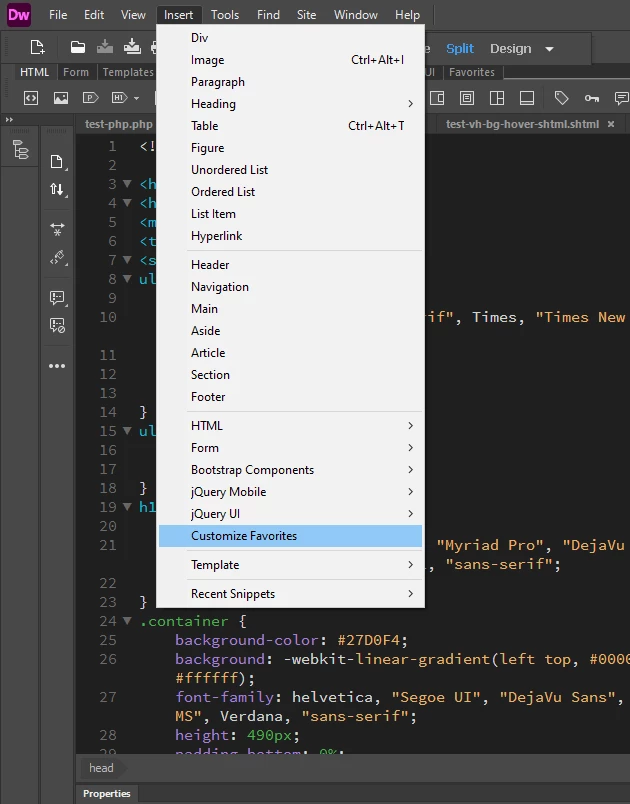Choose Table from the Insert menu
The width and height of the screenshot is (630, 804).
click(290, 126)
